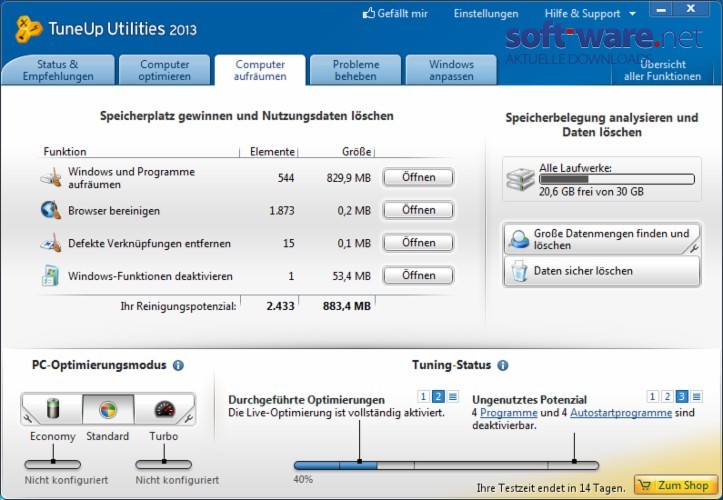
Task: Click the Alle Laufwerke drive stack icon
Action: pos(521,179)
